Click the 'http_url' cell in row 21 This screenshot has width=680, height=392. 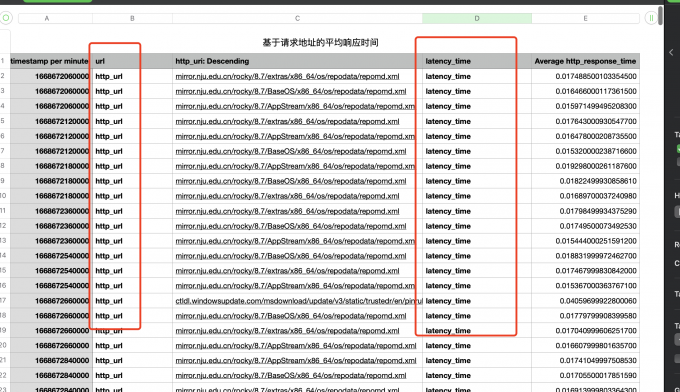[x=132, y=360]
